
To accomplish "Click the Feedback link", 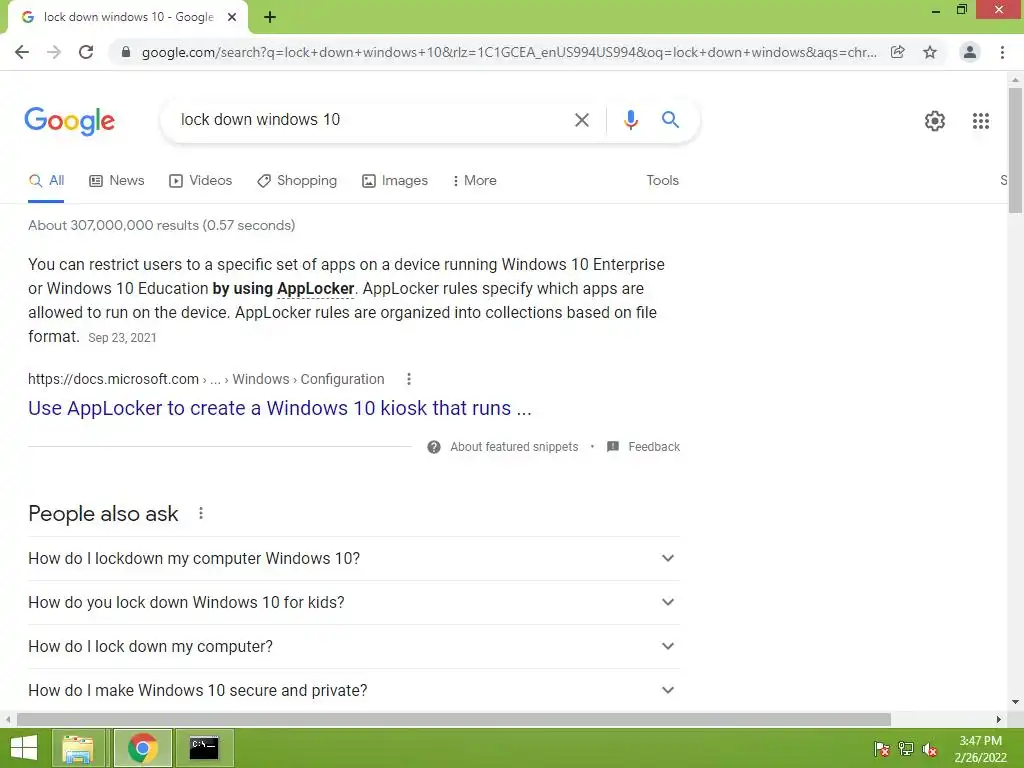I will pyautogui.click(x=643, y=447).
